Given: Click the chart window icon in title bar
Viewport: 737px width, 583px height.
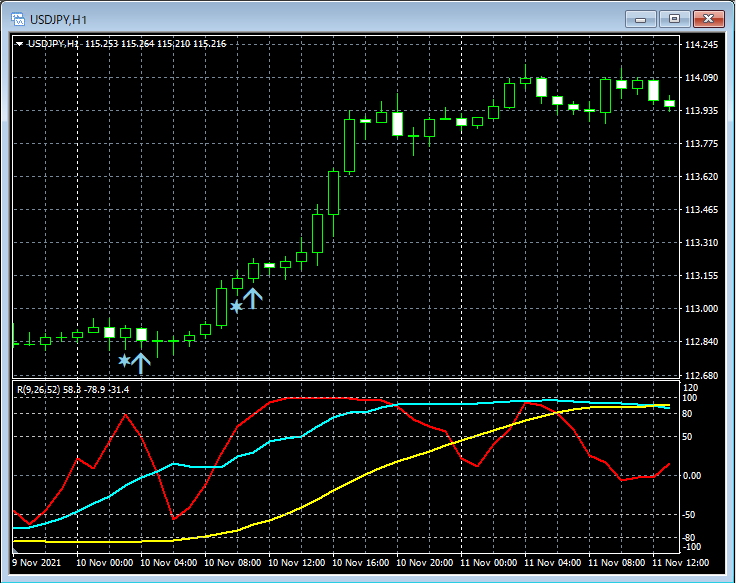Looking at the screenshot, I should 17,19.
